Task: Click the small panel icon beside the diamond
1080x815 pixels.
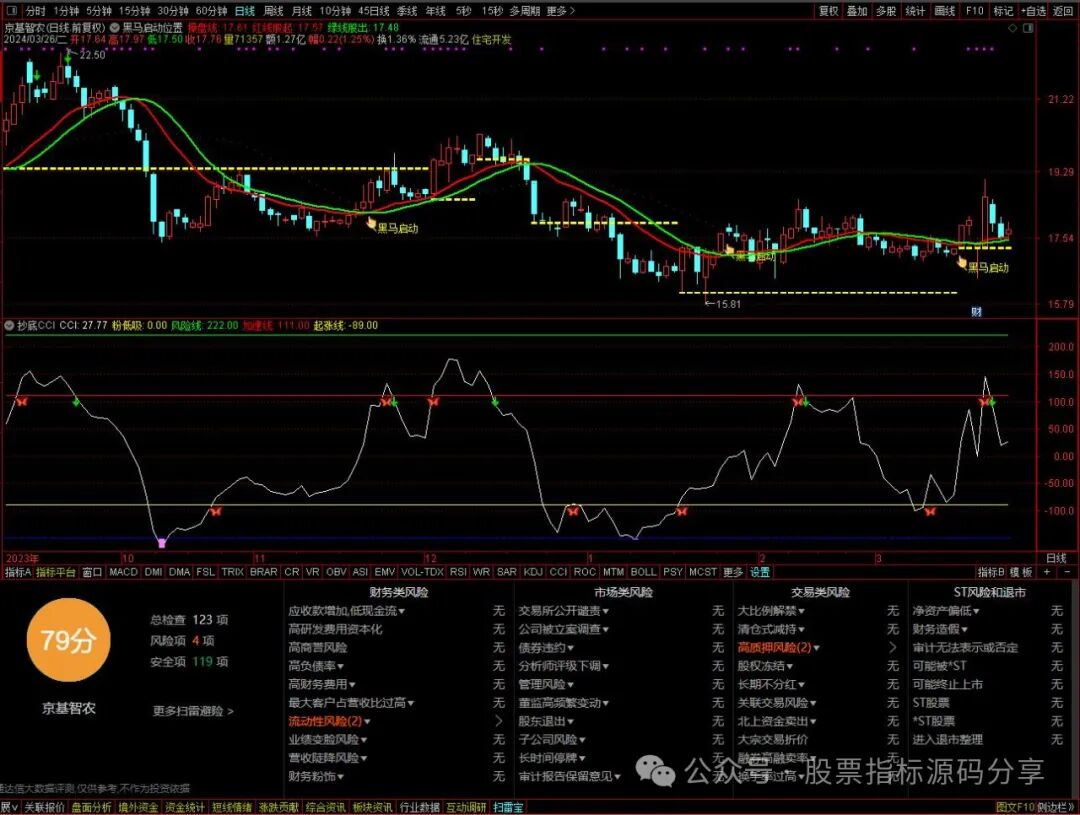Action: point(1029,28)
